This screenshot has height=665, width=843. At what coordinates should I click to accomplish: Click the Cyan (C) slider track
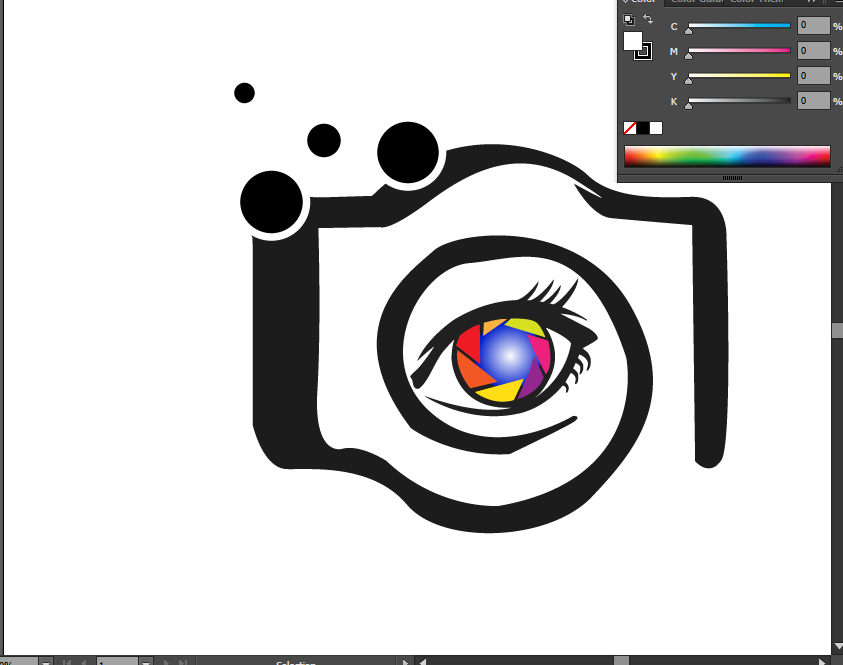tap(739, 26)
